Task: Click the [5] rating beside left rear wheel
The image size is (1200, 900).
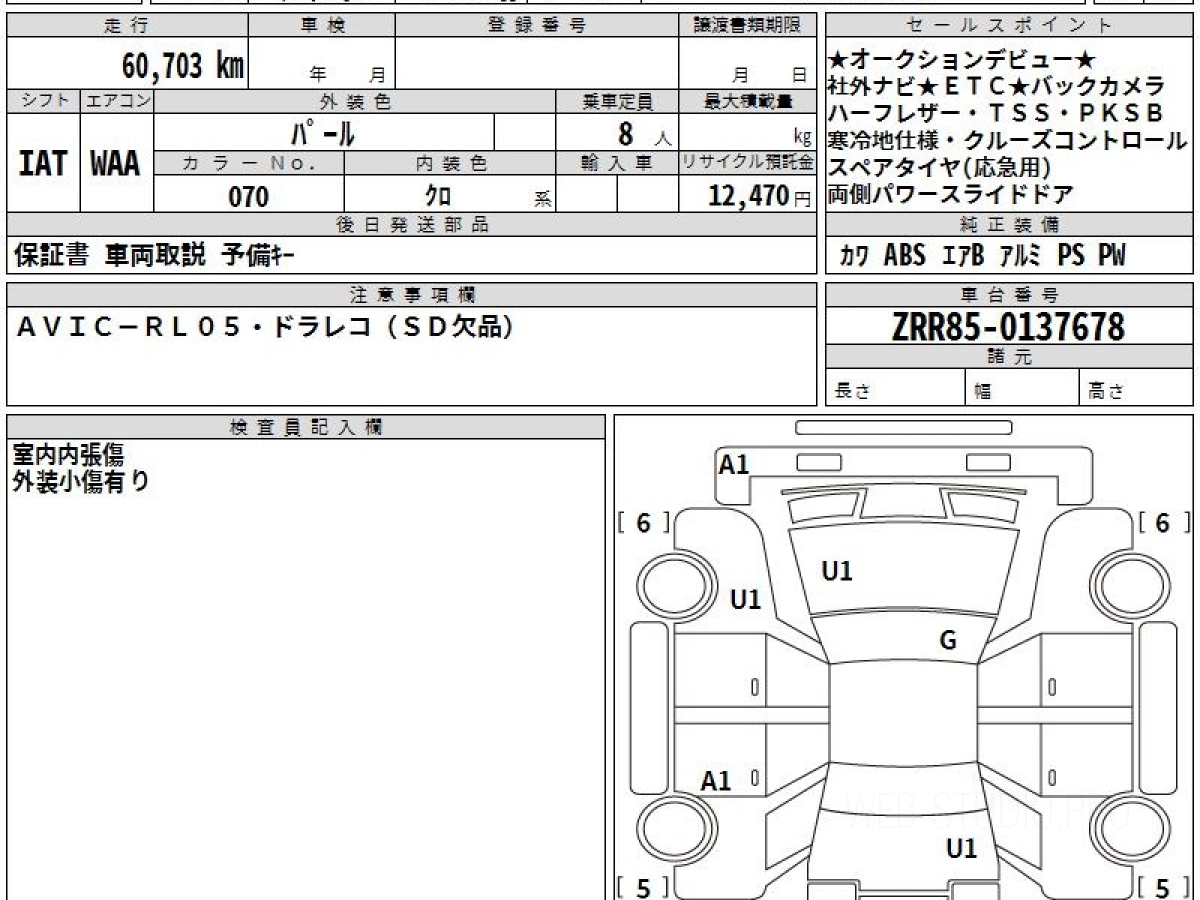Action: pyautogui.click(x=643, y=887)
